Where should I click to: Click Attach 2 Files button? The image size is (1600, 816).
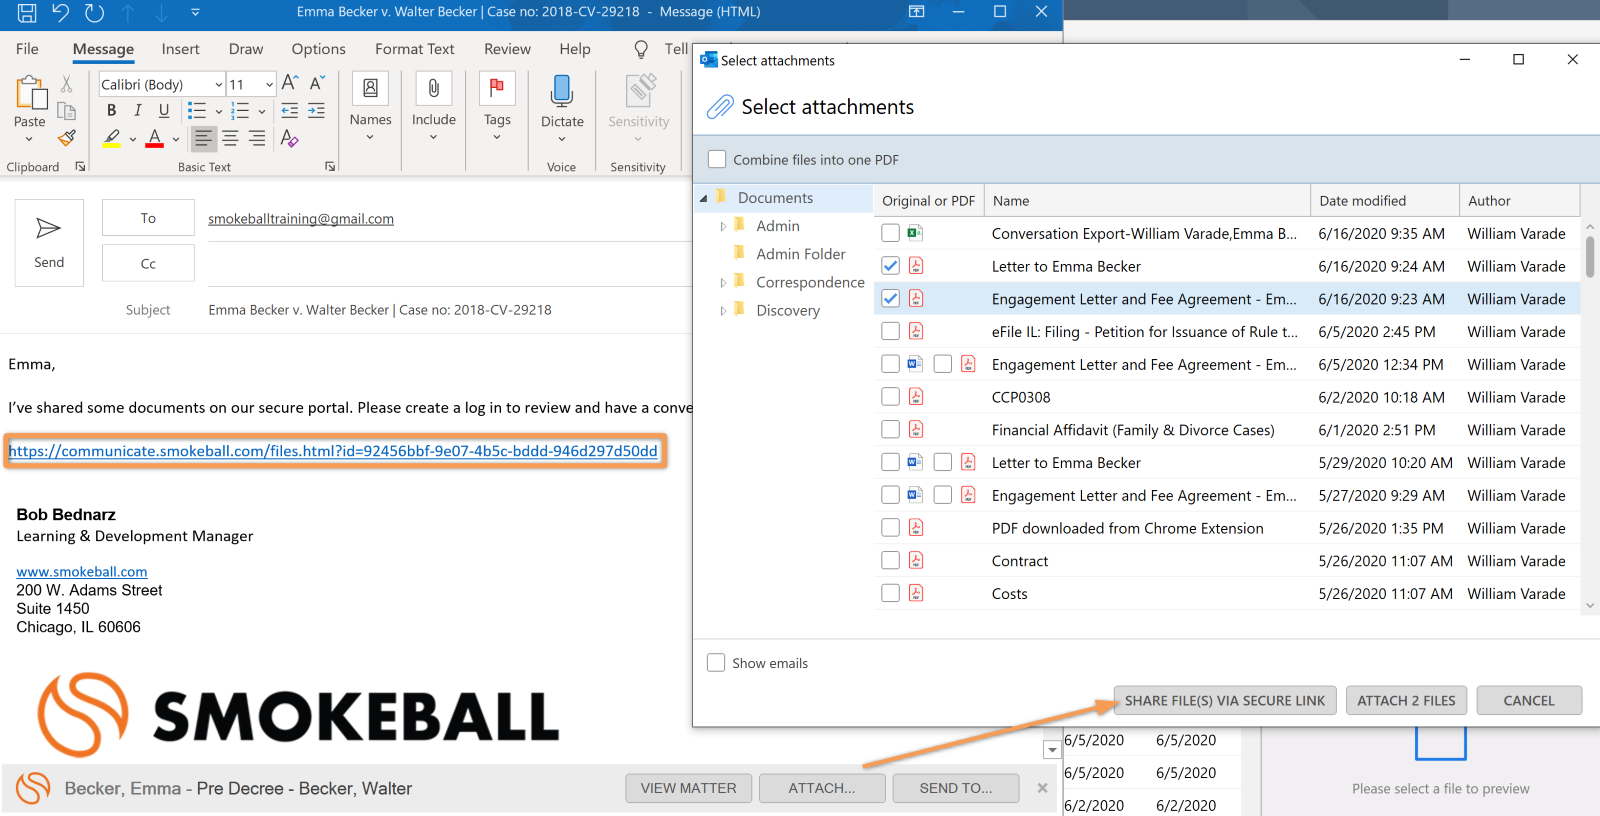pyautogui.click(x=1406, y=700)
